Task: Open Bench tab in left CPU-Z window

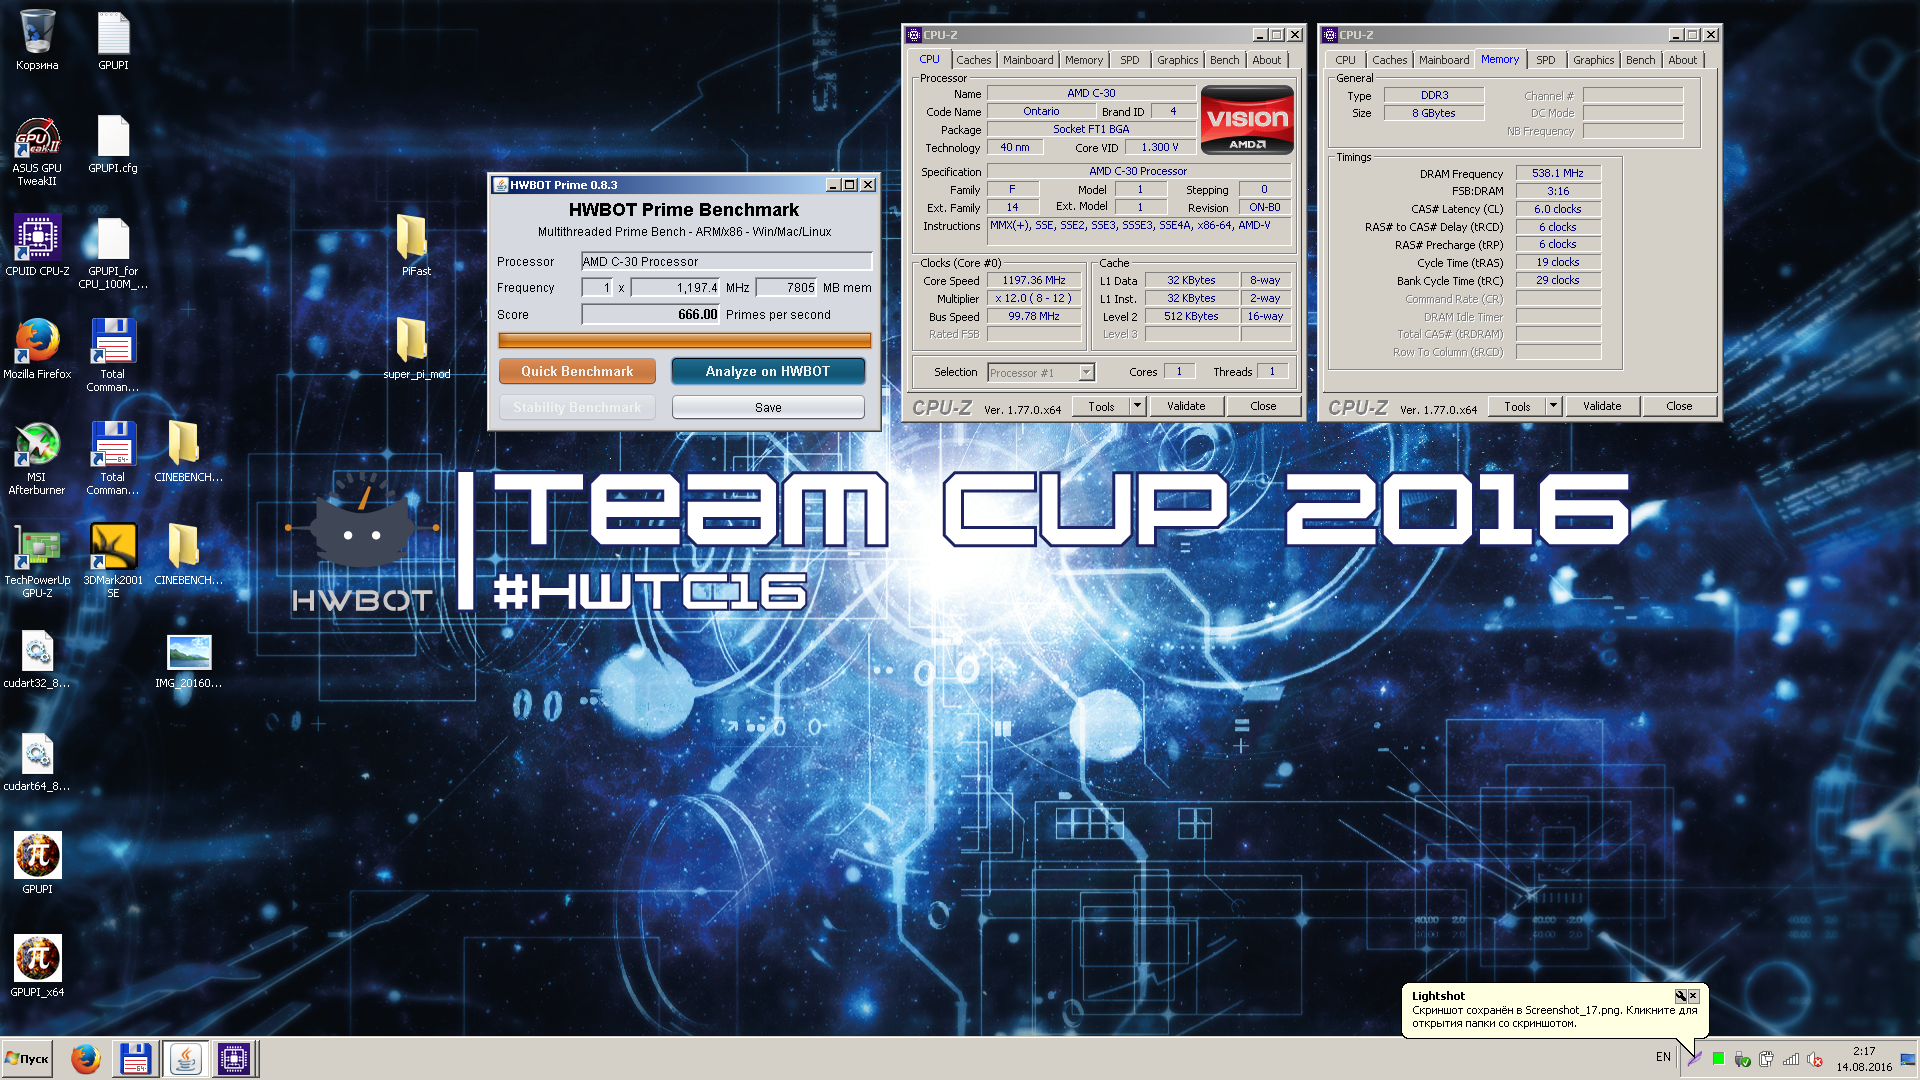Action: point(1224,60)
